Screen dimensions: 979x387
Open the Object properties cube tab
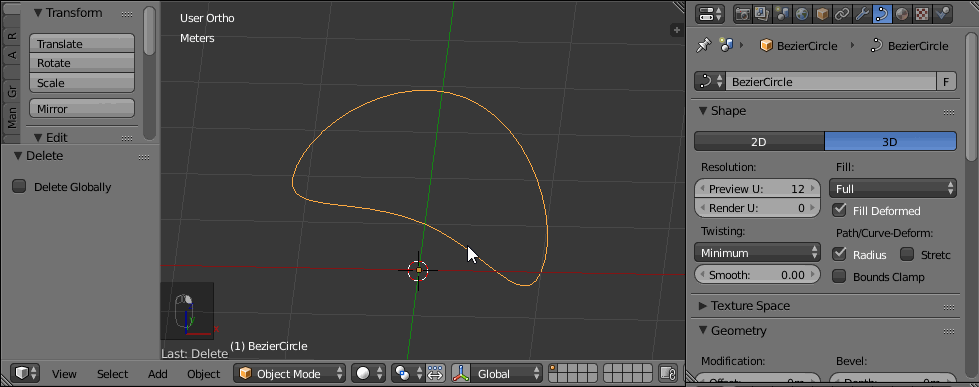tap(821, 14)
